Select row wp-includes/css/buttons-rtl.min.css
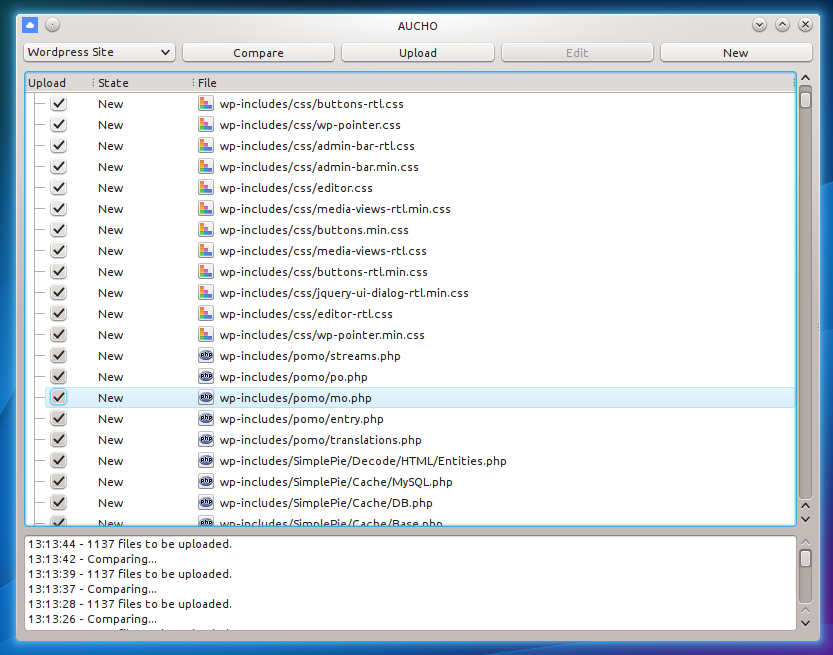Image resolution: width=833 pixels, height=655 pixels. [x=420, y=271]
